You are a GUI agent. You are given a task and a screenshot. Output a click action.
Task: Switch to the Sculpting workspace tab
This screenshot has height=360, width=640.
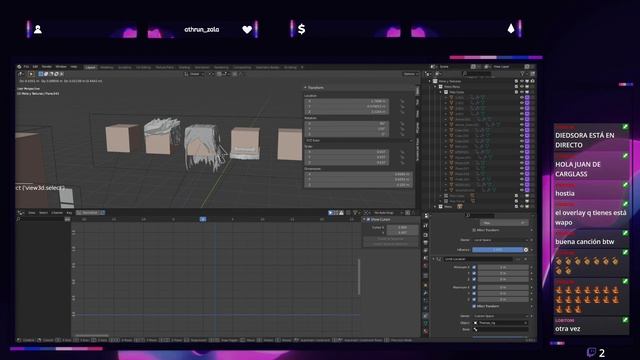pyautogui.click(x=125, y=67)
